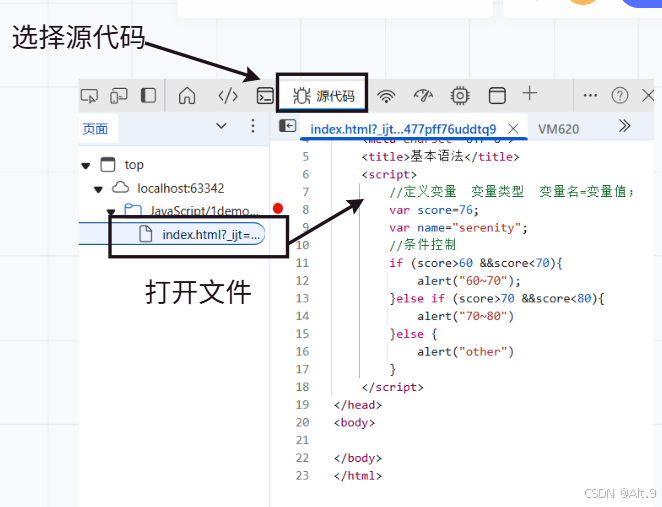Open the index.html?_ijt file in tree
Viewport: 662px width, 507px height.
(x=211, y=235)
